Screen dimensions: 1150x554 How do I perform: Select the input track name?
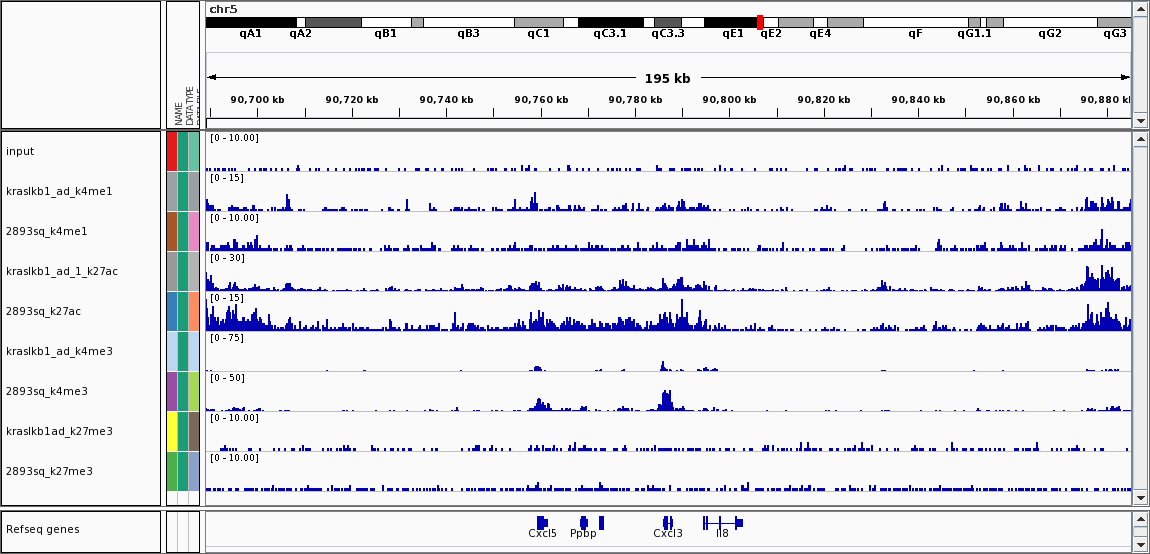pos(20,151)
